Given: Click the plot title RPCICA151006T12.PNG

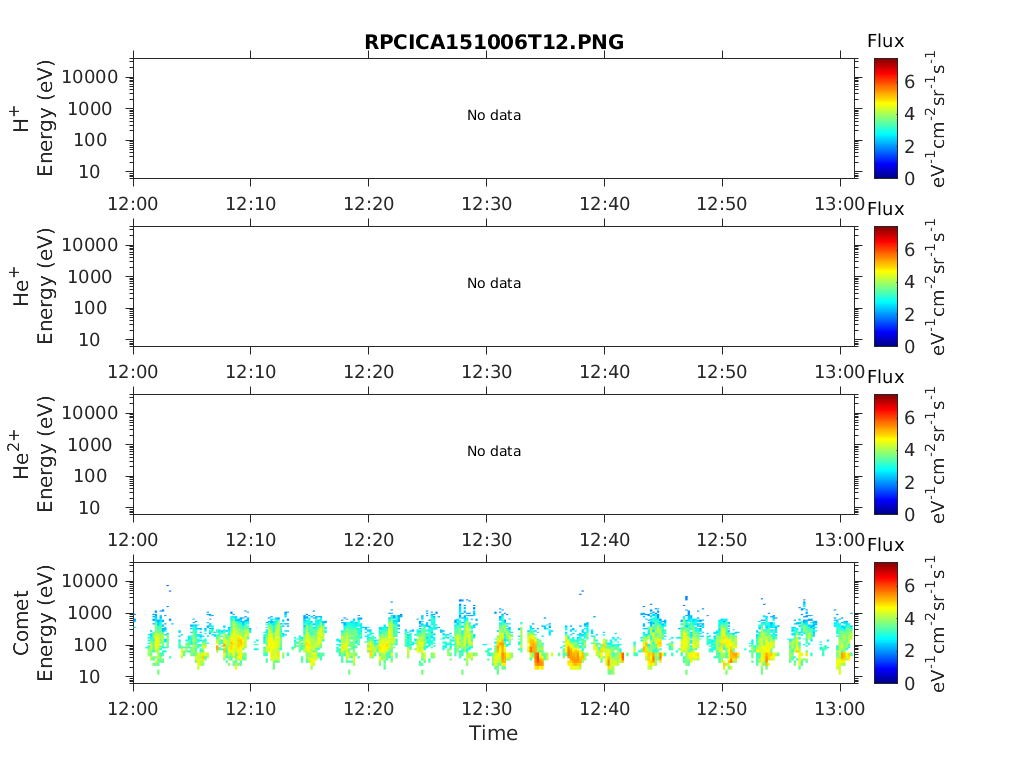Looking at the screenshot, I should pos(494,42).
